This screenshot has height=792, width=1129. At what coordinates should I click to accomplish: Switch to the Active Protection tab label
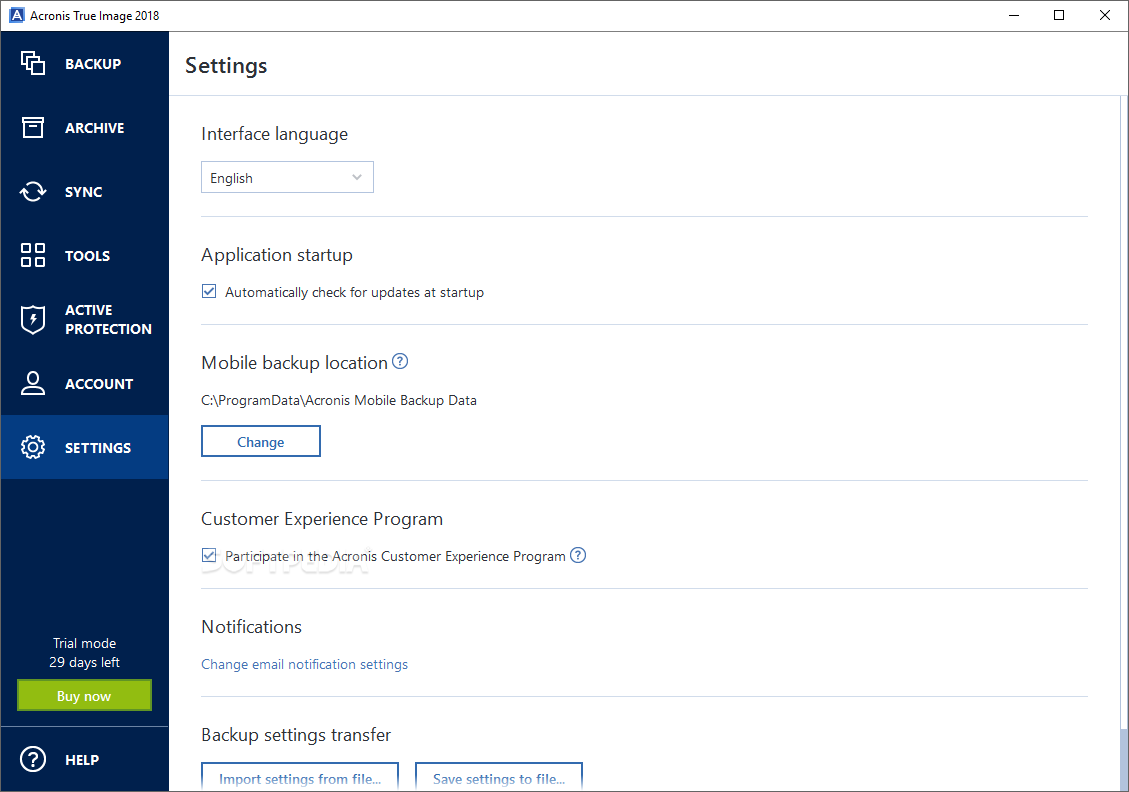(x=108, y=319)
